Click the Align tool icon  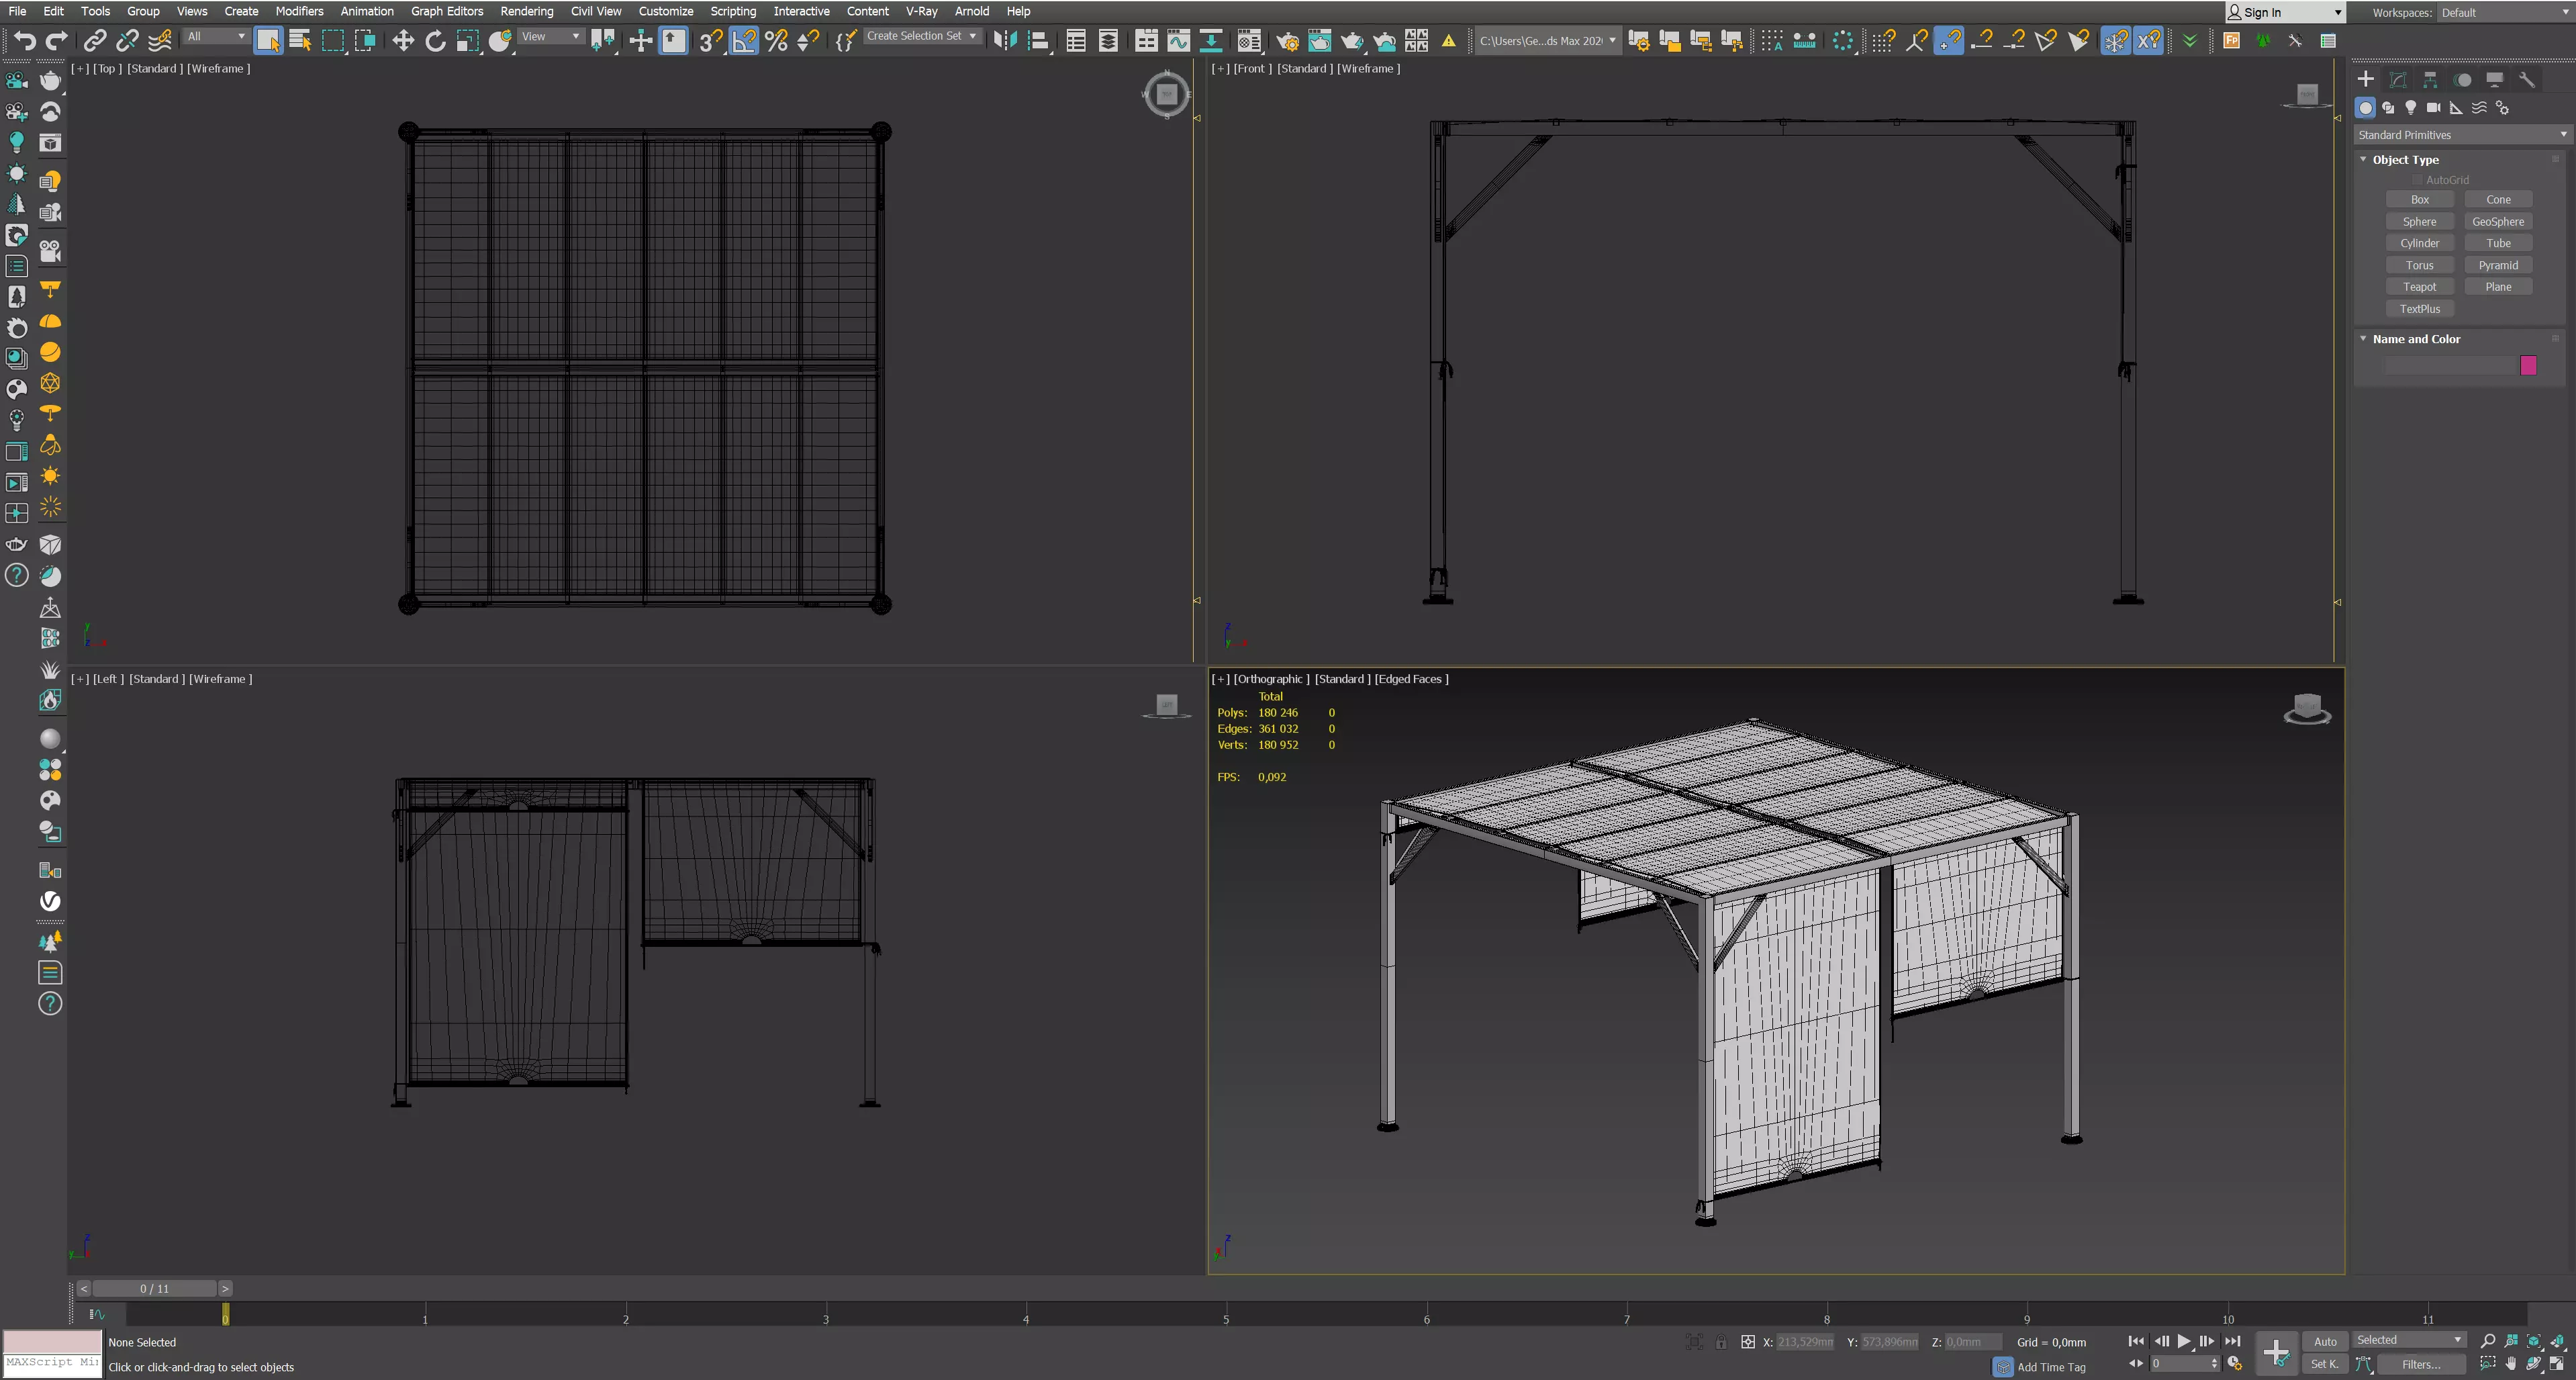click(x=1039, y=40)
